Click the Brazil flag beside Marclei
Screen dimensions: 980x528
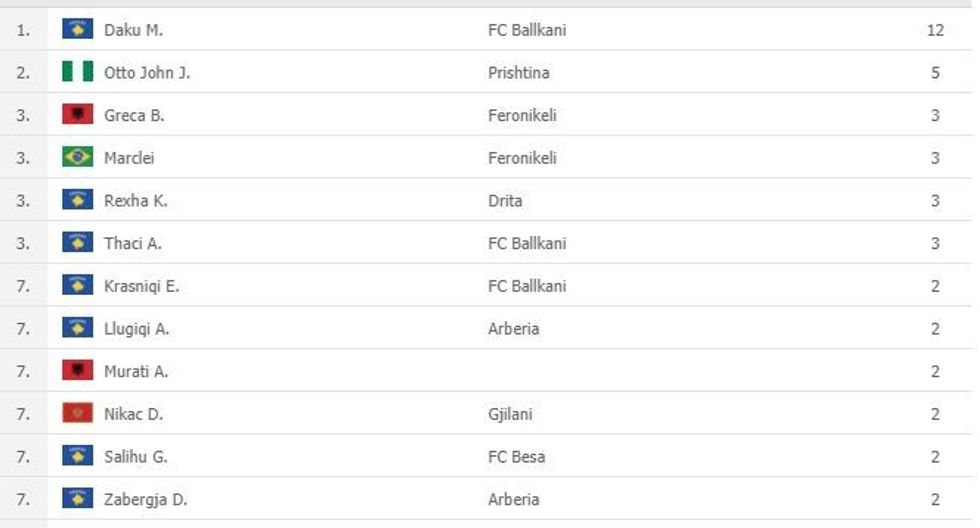[x=77, y=158]
